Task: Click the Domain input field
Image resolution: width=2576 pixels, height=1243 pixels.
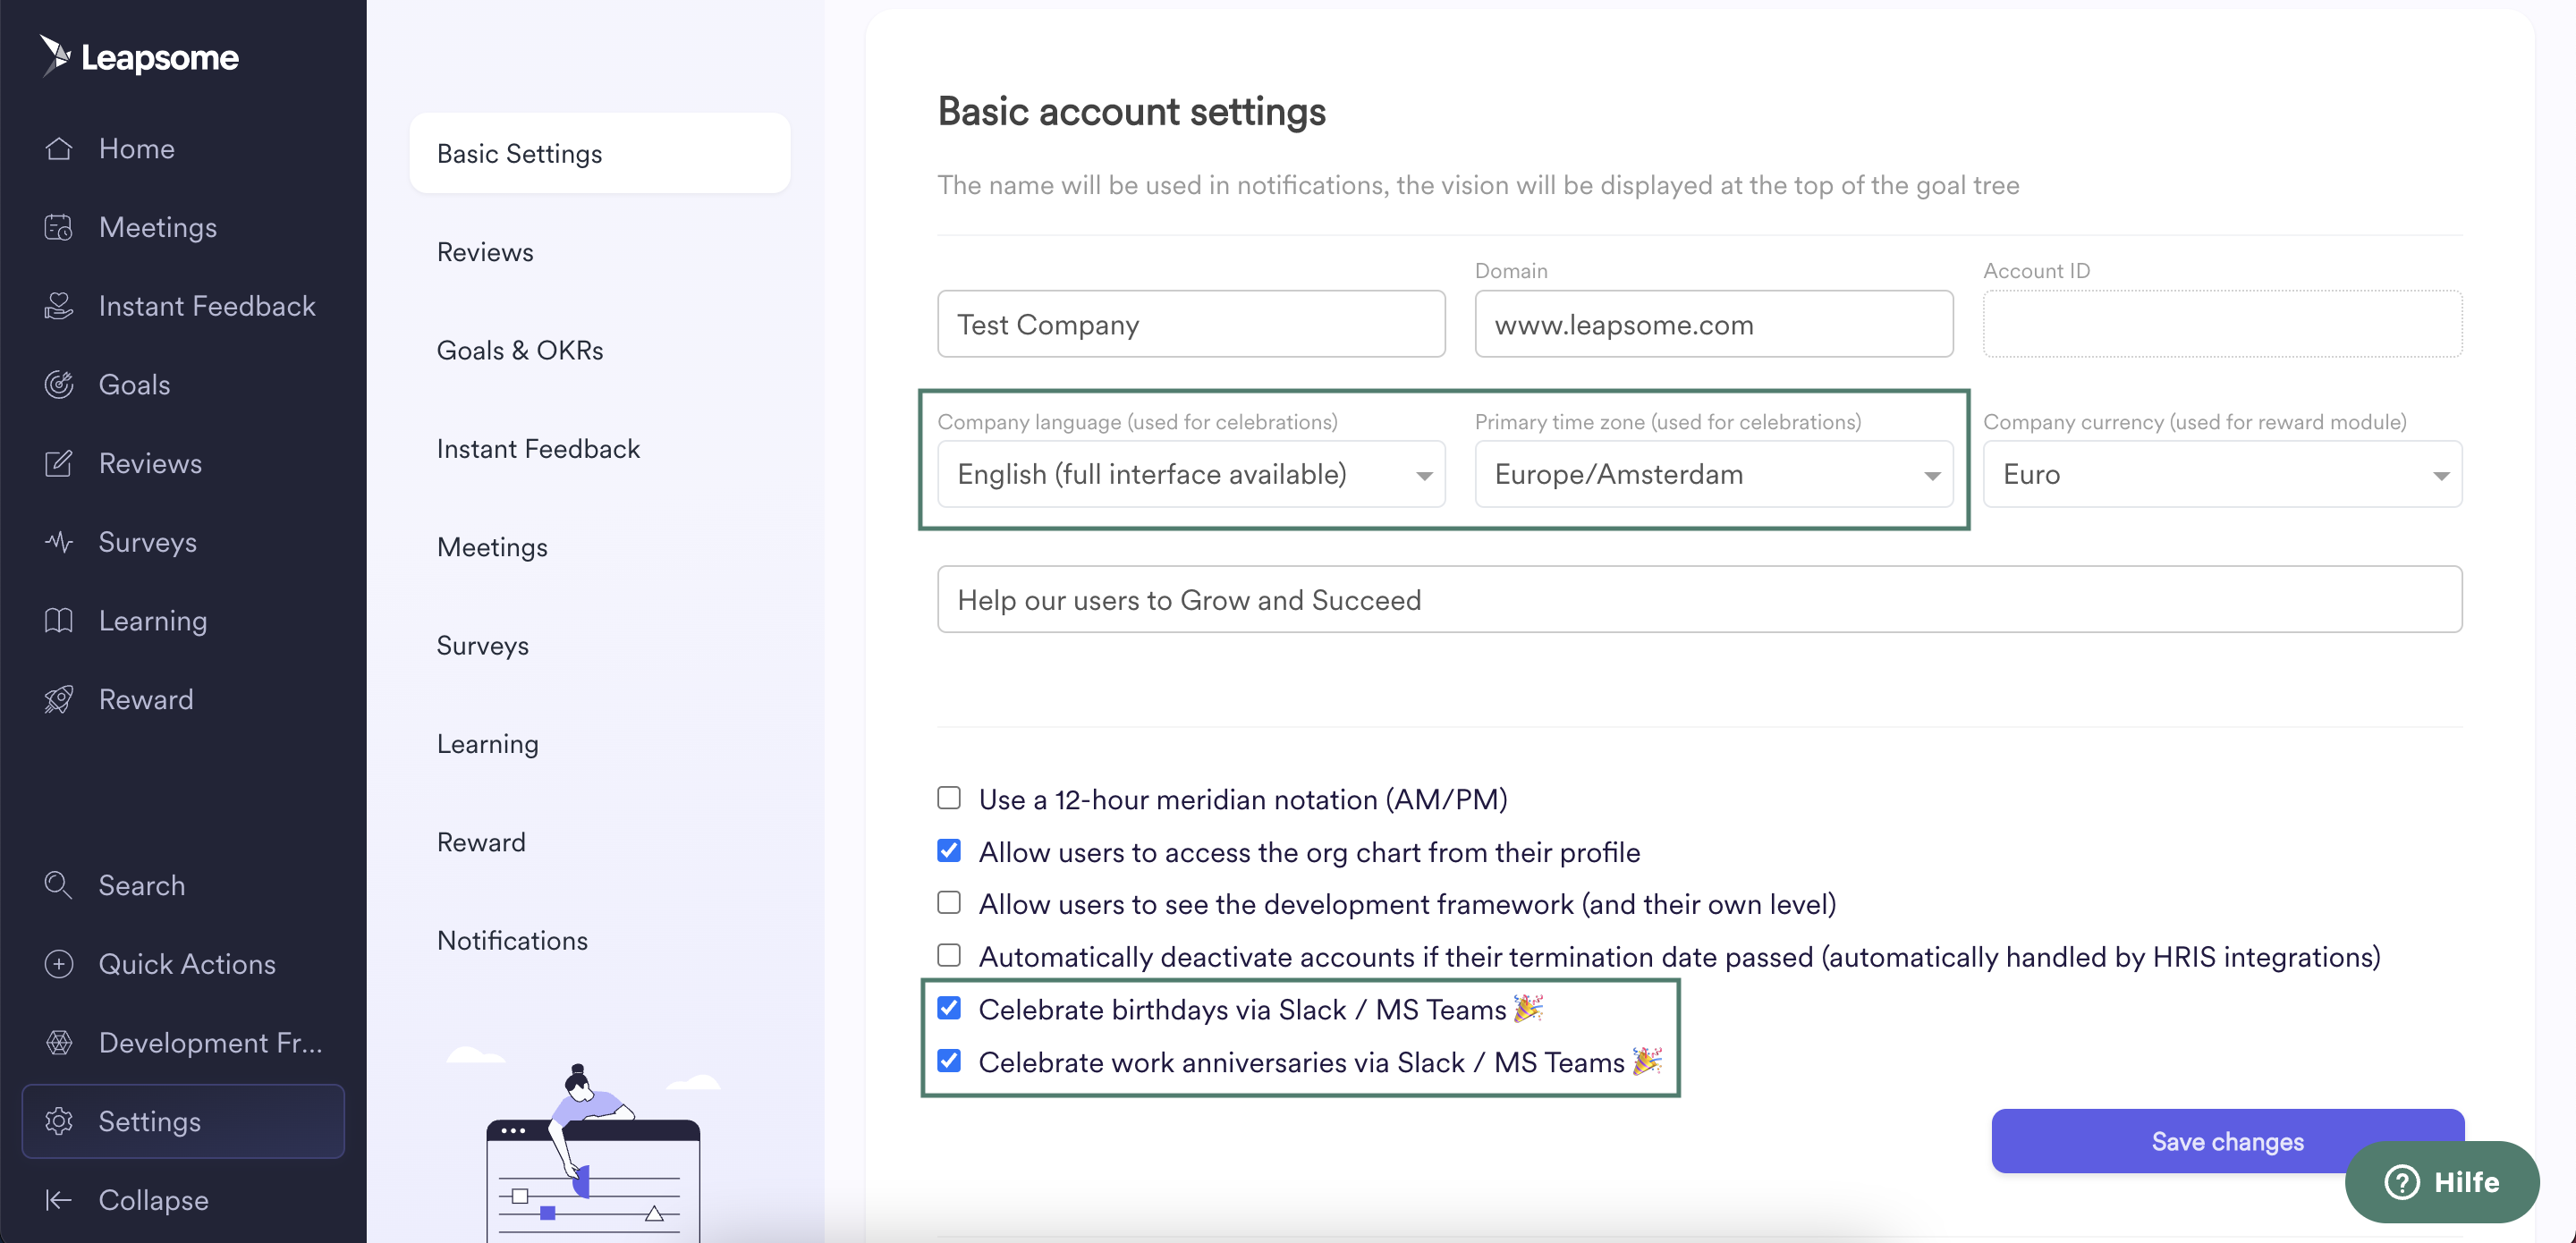Action: (1714, 324)
